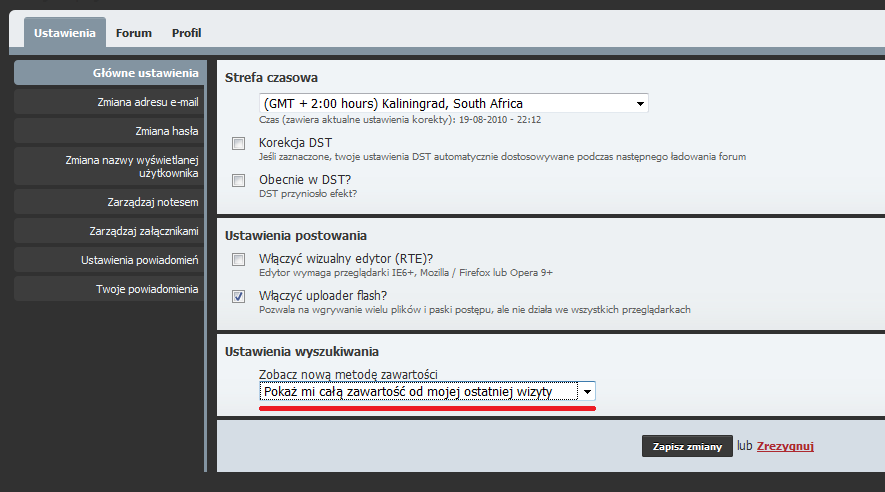
Task: Expand the GMT timezone dropdown
Action: tap(454, 103)
